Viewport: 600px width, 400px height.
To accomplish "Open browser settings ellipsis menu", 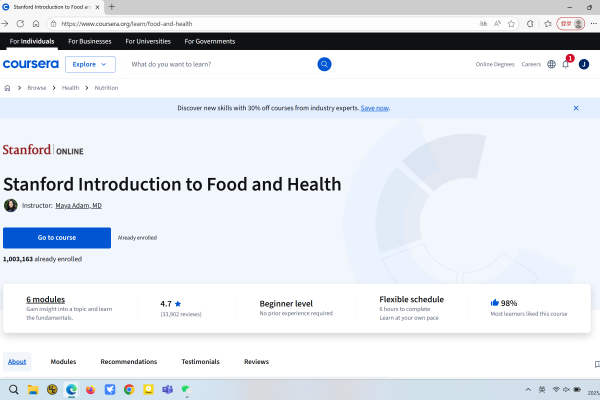I will [593, 24].
